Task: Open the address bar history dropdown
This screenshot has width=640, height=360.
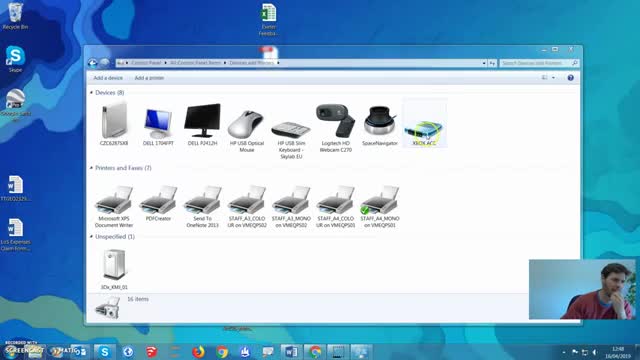Action: coord(484,63)
